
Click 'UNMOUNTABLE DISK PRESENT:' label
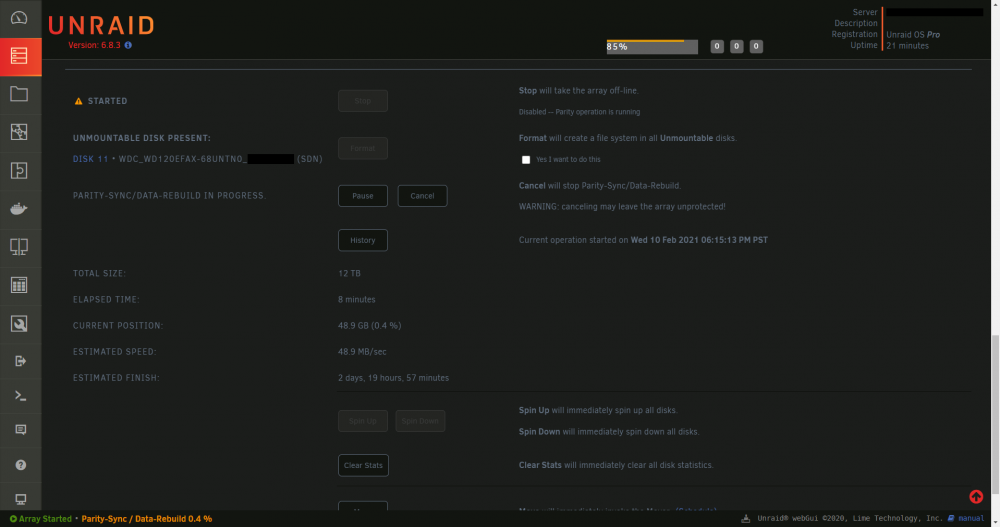[x=142, y=138]
